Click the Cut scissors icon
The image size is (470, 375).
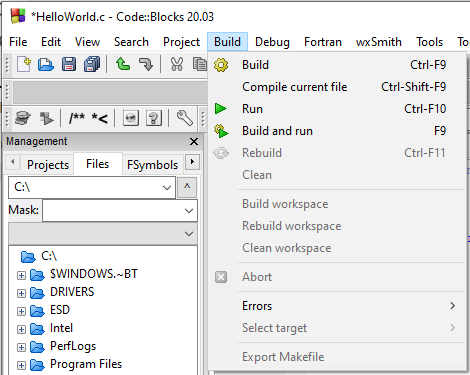click(177, 64)
